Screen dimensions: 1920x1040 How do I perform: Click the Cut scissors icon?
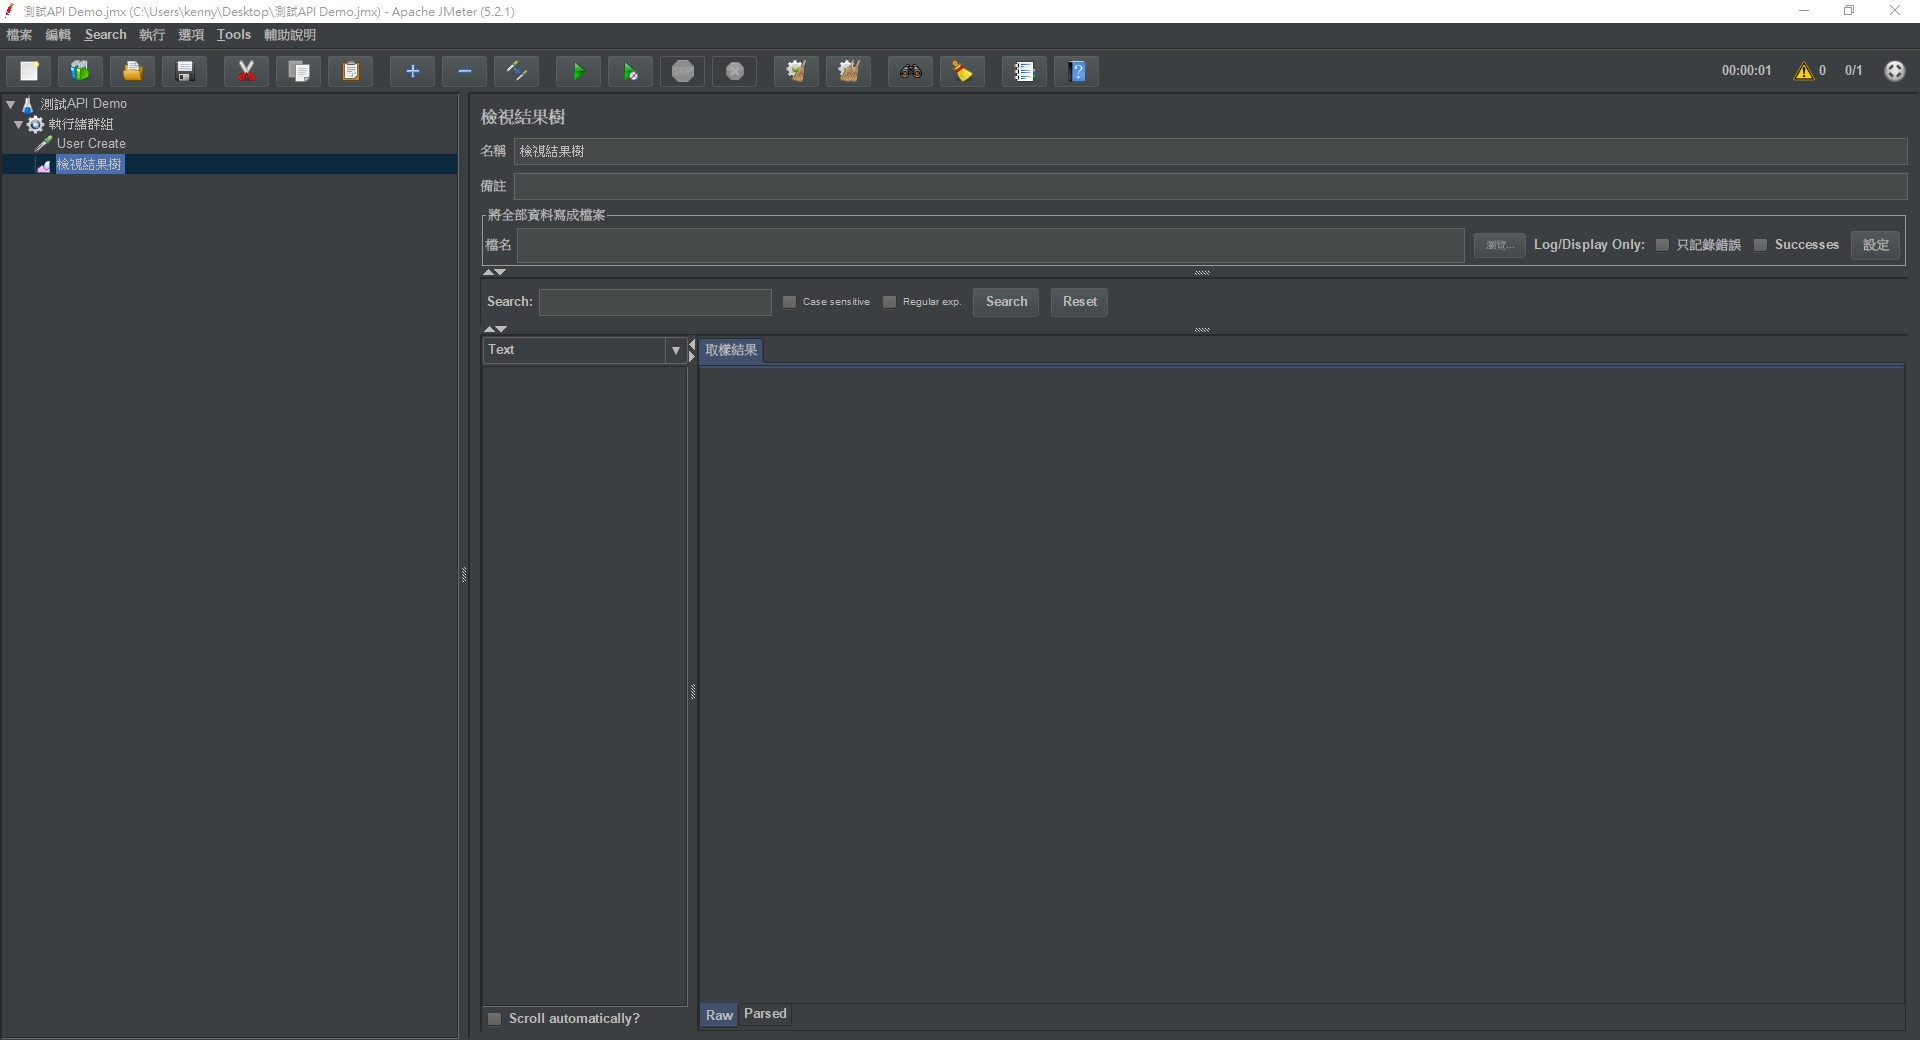click(x=246, y=71)
